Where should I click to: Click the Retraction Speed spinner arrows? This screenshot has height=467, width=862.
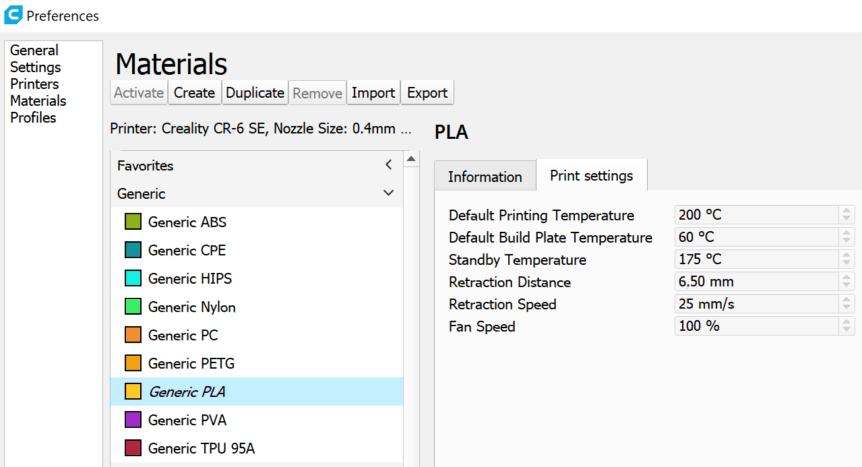pos(847,304)
